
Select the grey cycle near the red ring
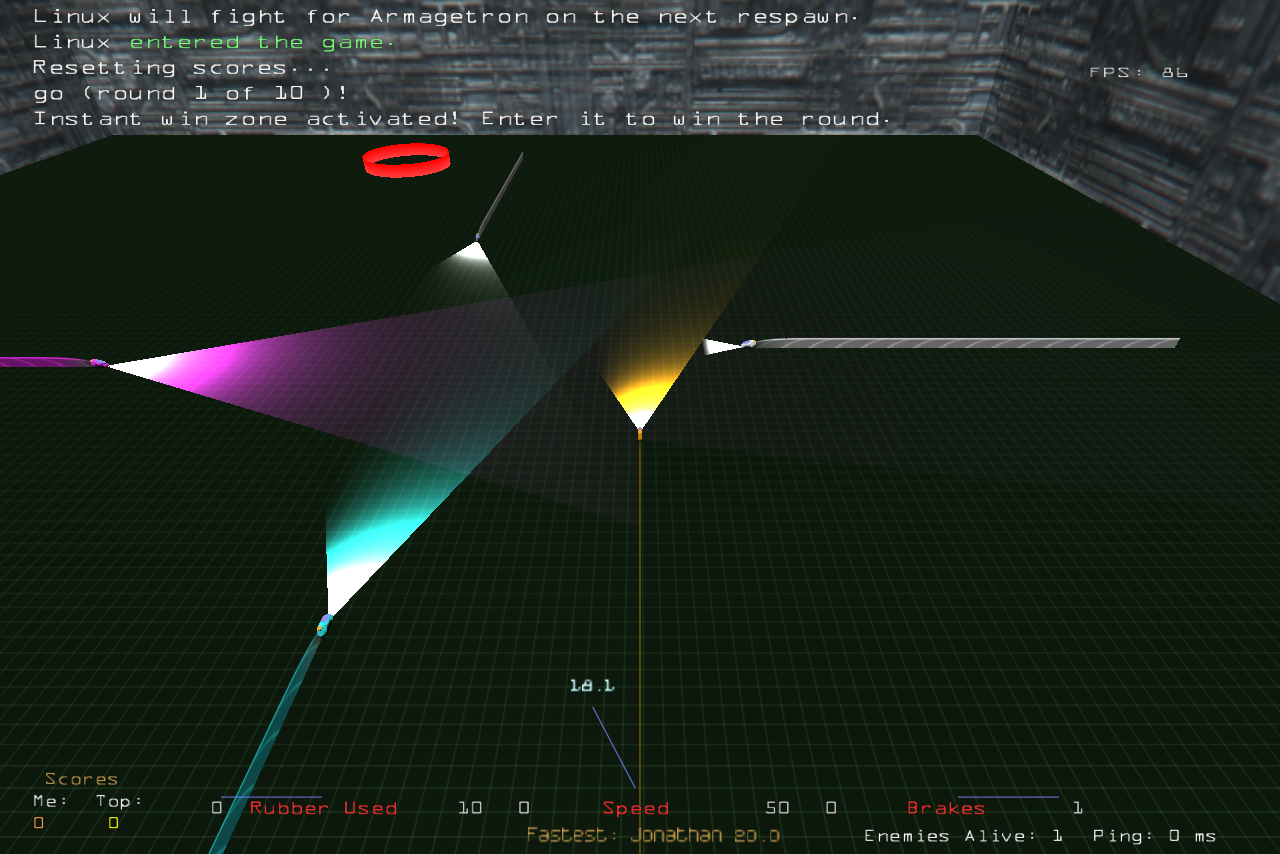(x=478, y=236)
